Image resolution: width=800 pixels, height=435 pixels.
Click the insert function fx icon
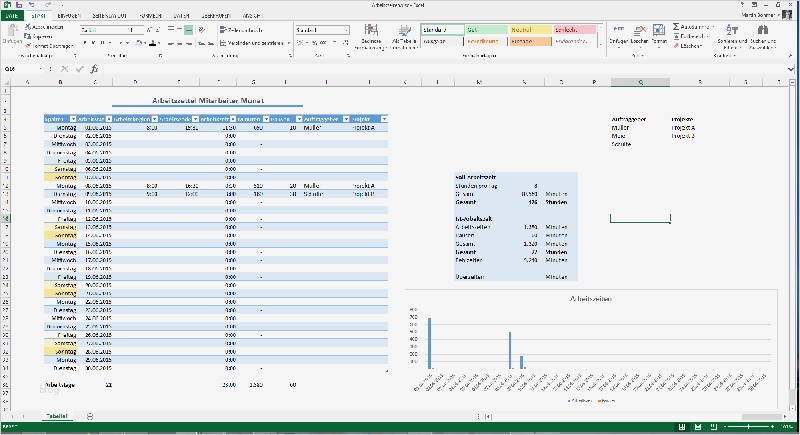pyautogui.click(x=94, y=69)
